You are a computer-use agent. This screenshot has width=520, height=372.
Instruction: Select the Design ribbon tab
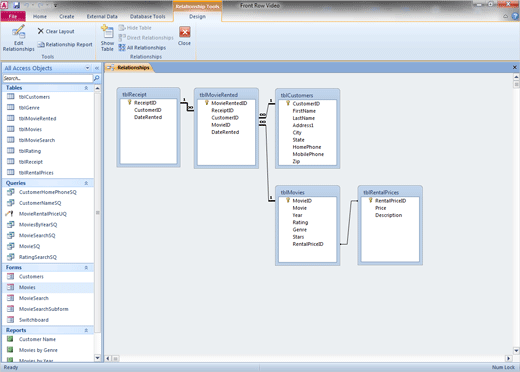pyautogui.click(x=197, y=16)
